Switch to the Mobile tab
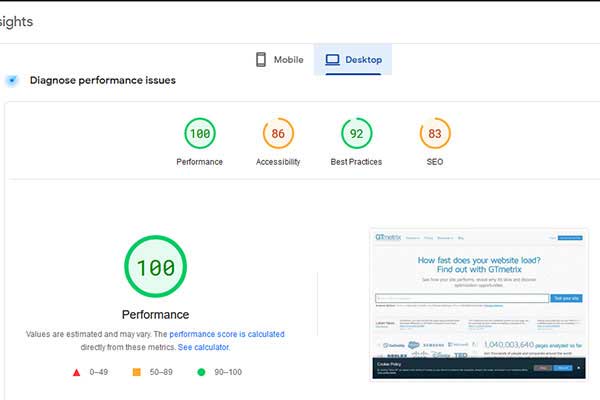The image size is (600, 400). tap(280, 60)
